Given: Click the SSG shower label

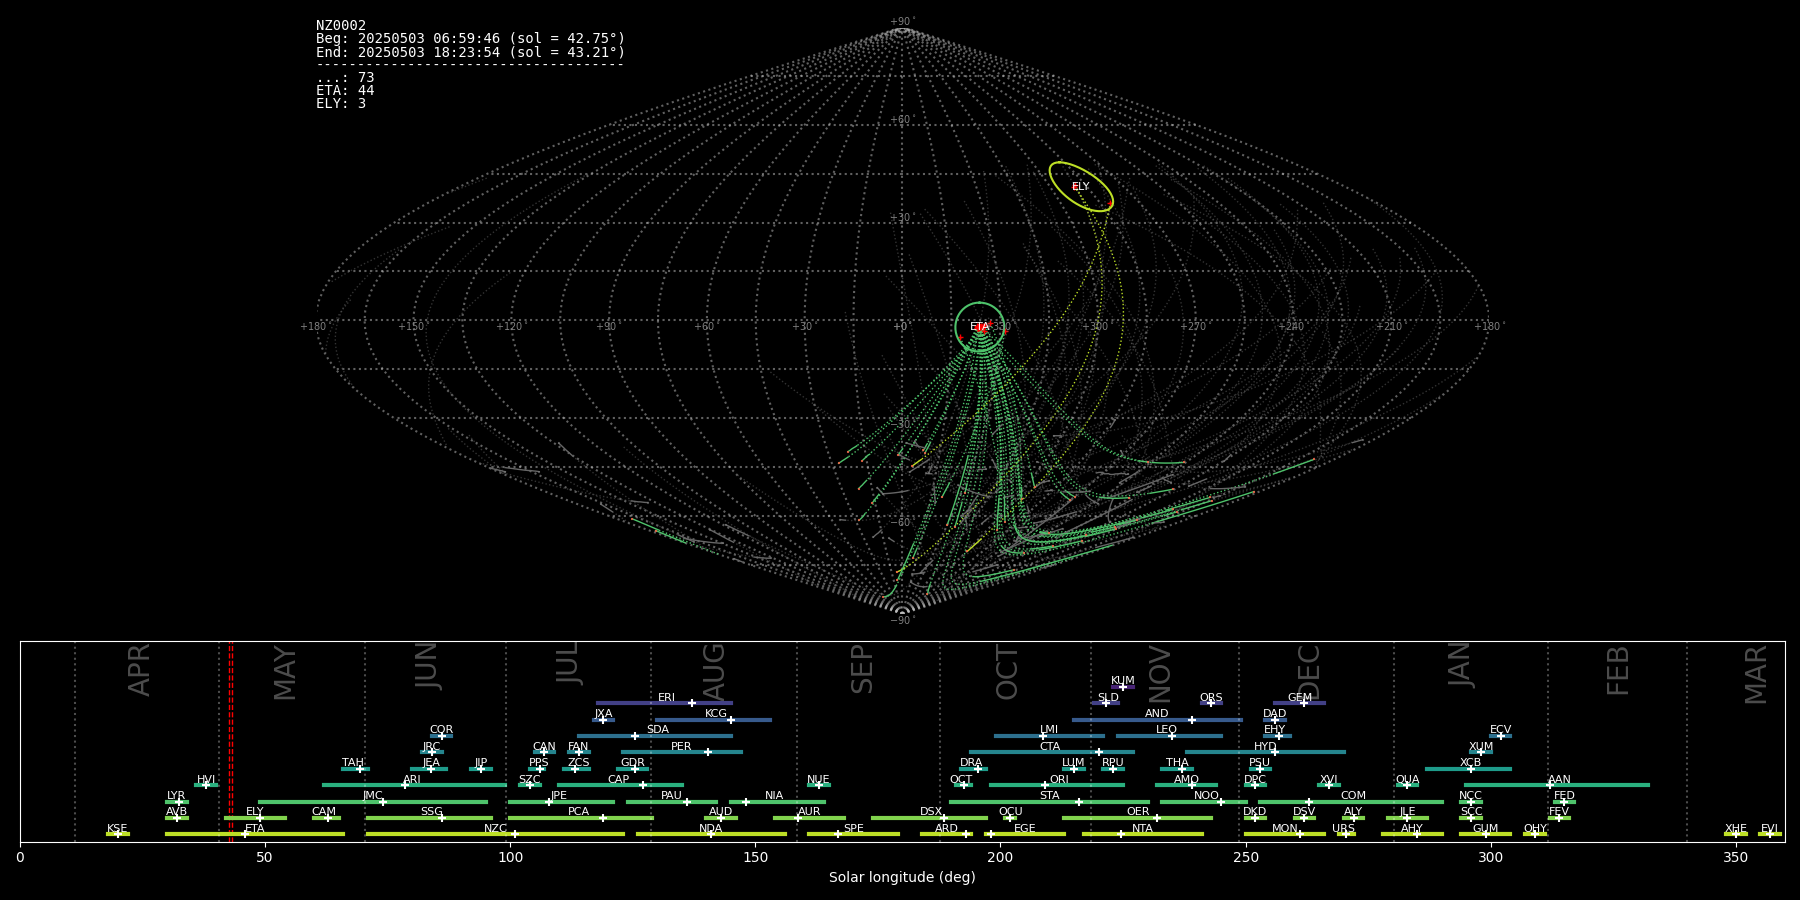Looking at the screenshot, I should click(x=431, y=812).
